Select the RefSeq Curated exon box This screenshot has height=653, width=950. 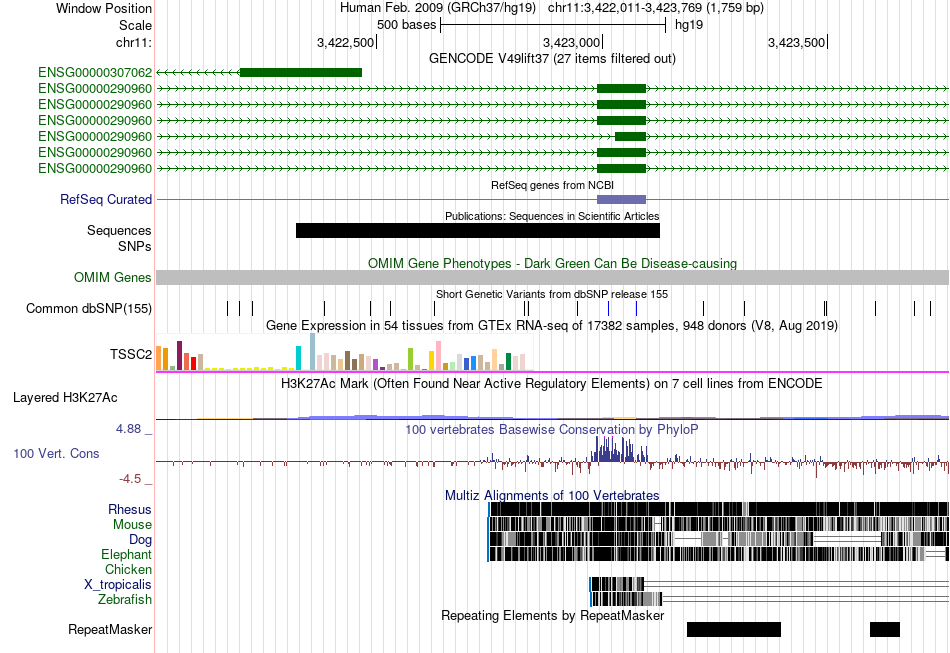point(622,199)
